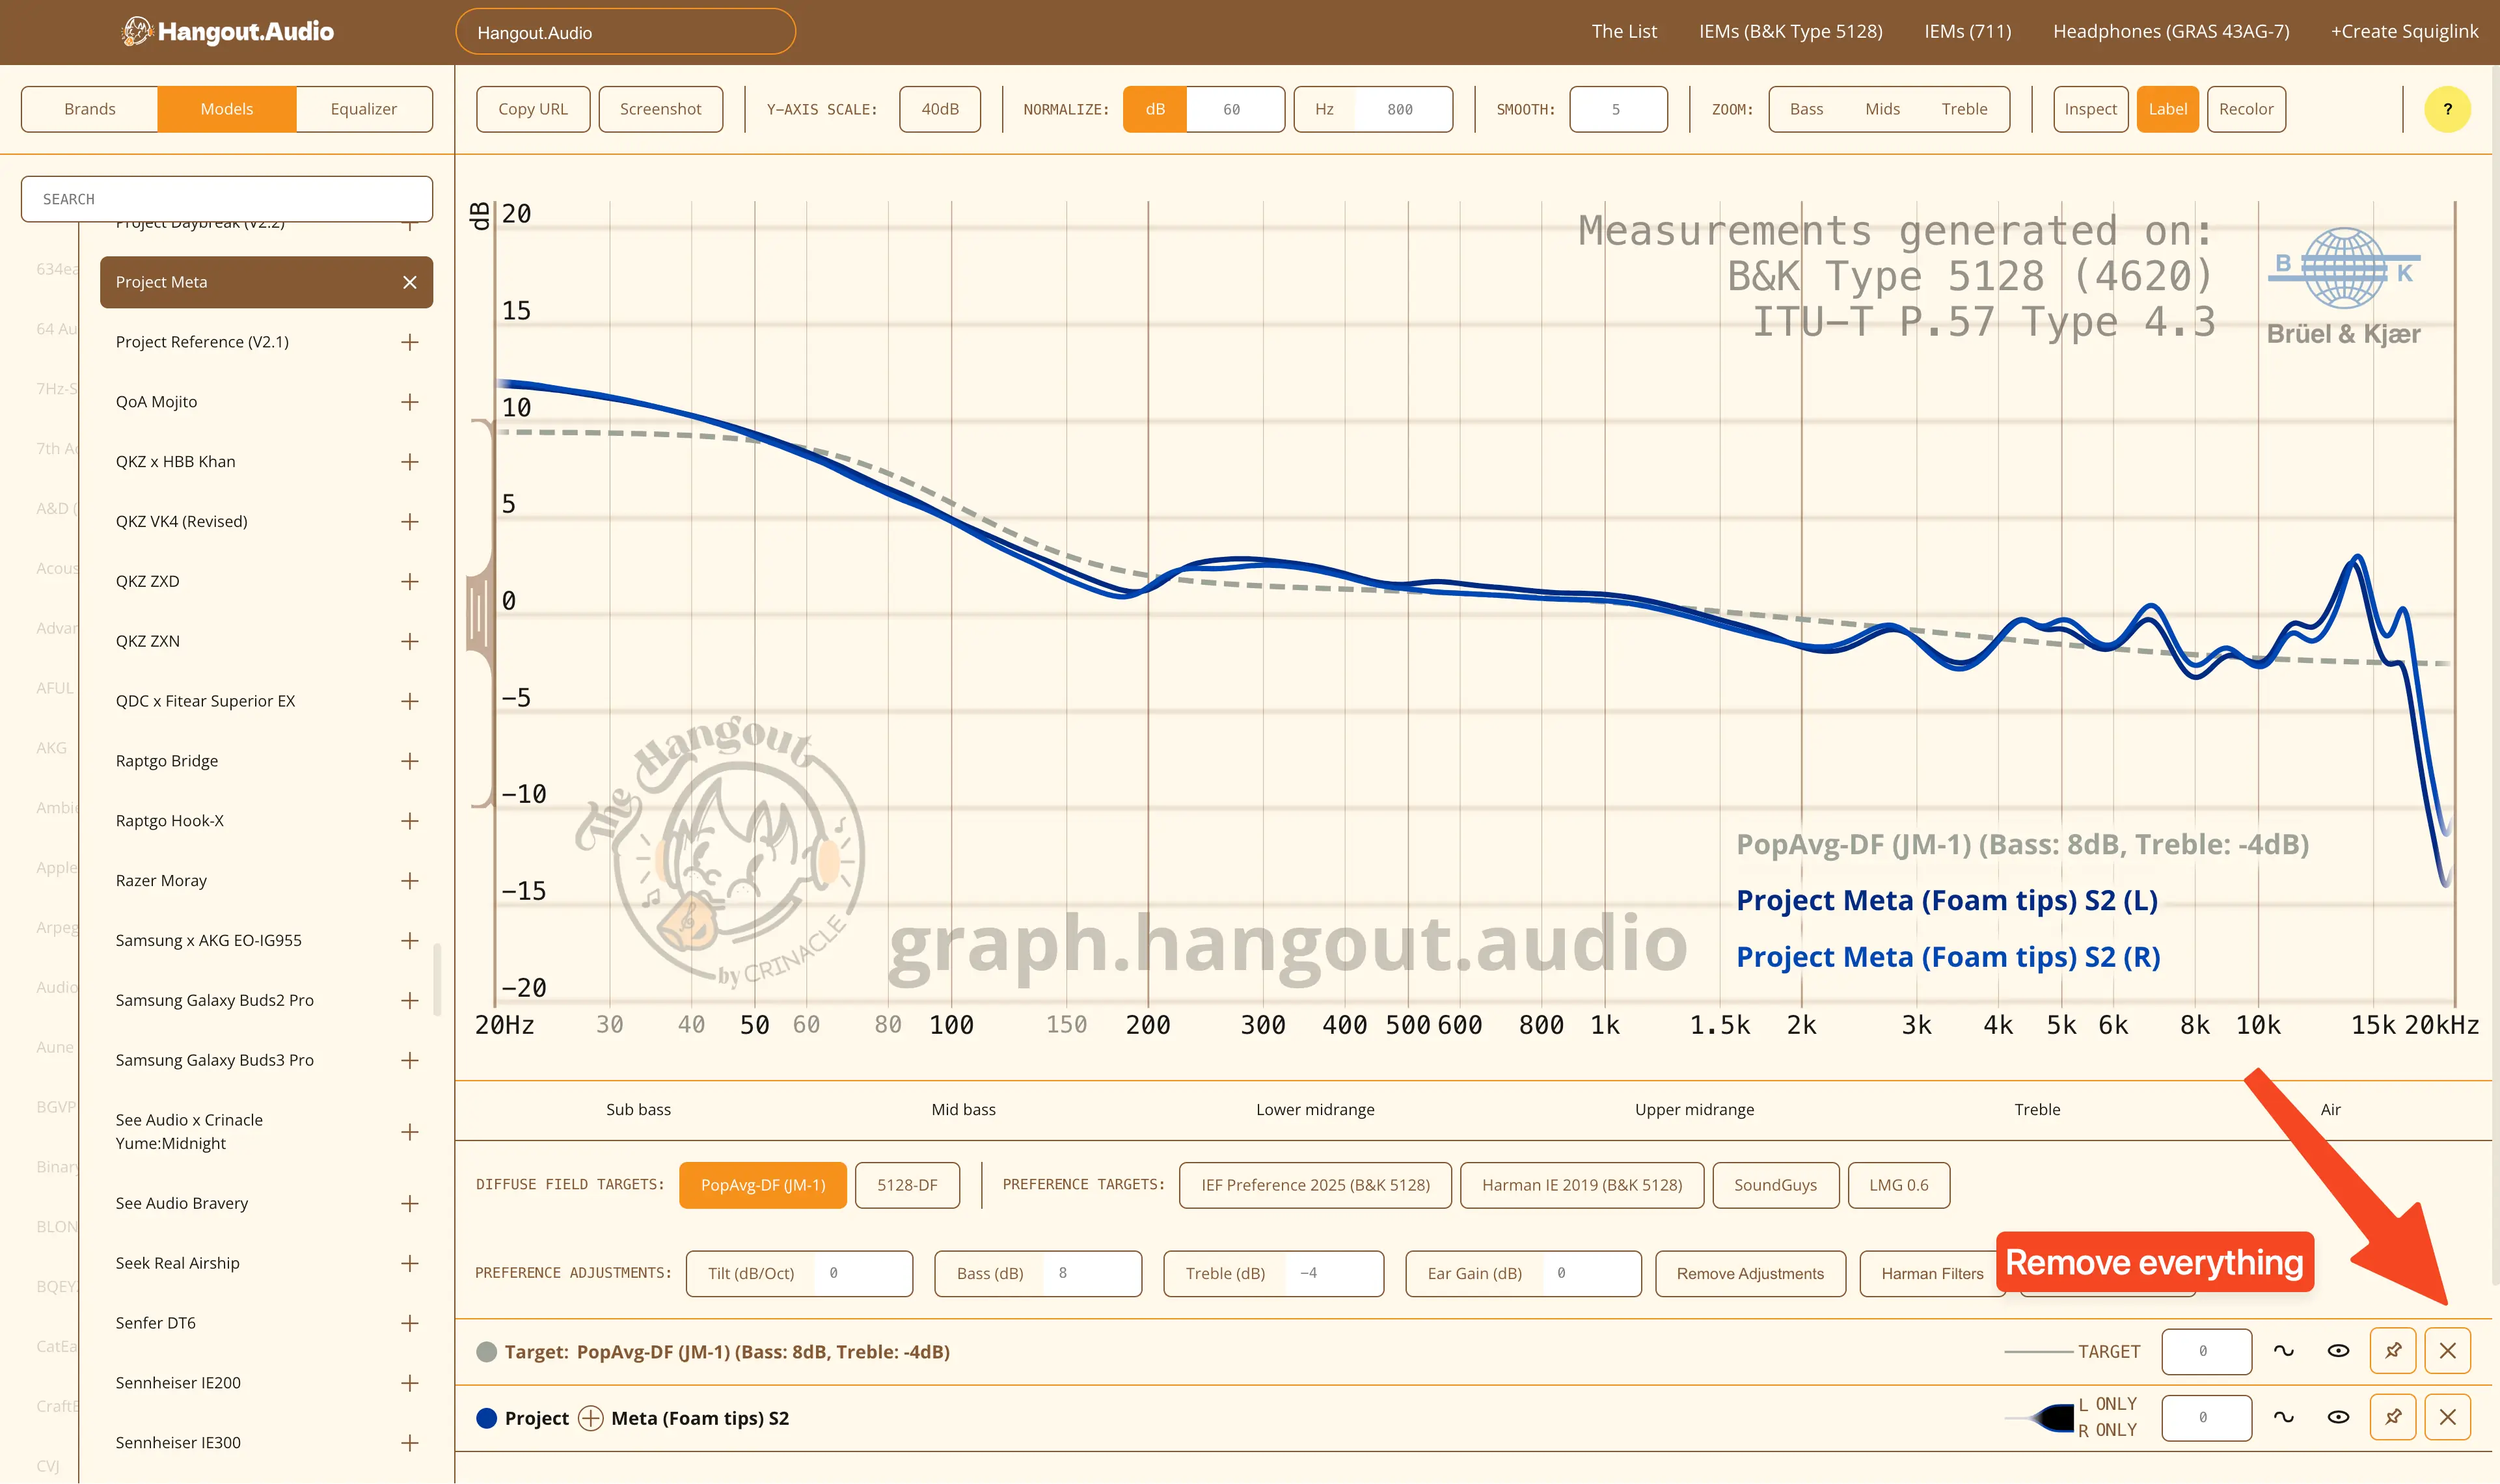
Task: Remove the target row with X button
Action: [x=2447, y=1351]
